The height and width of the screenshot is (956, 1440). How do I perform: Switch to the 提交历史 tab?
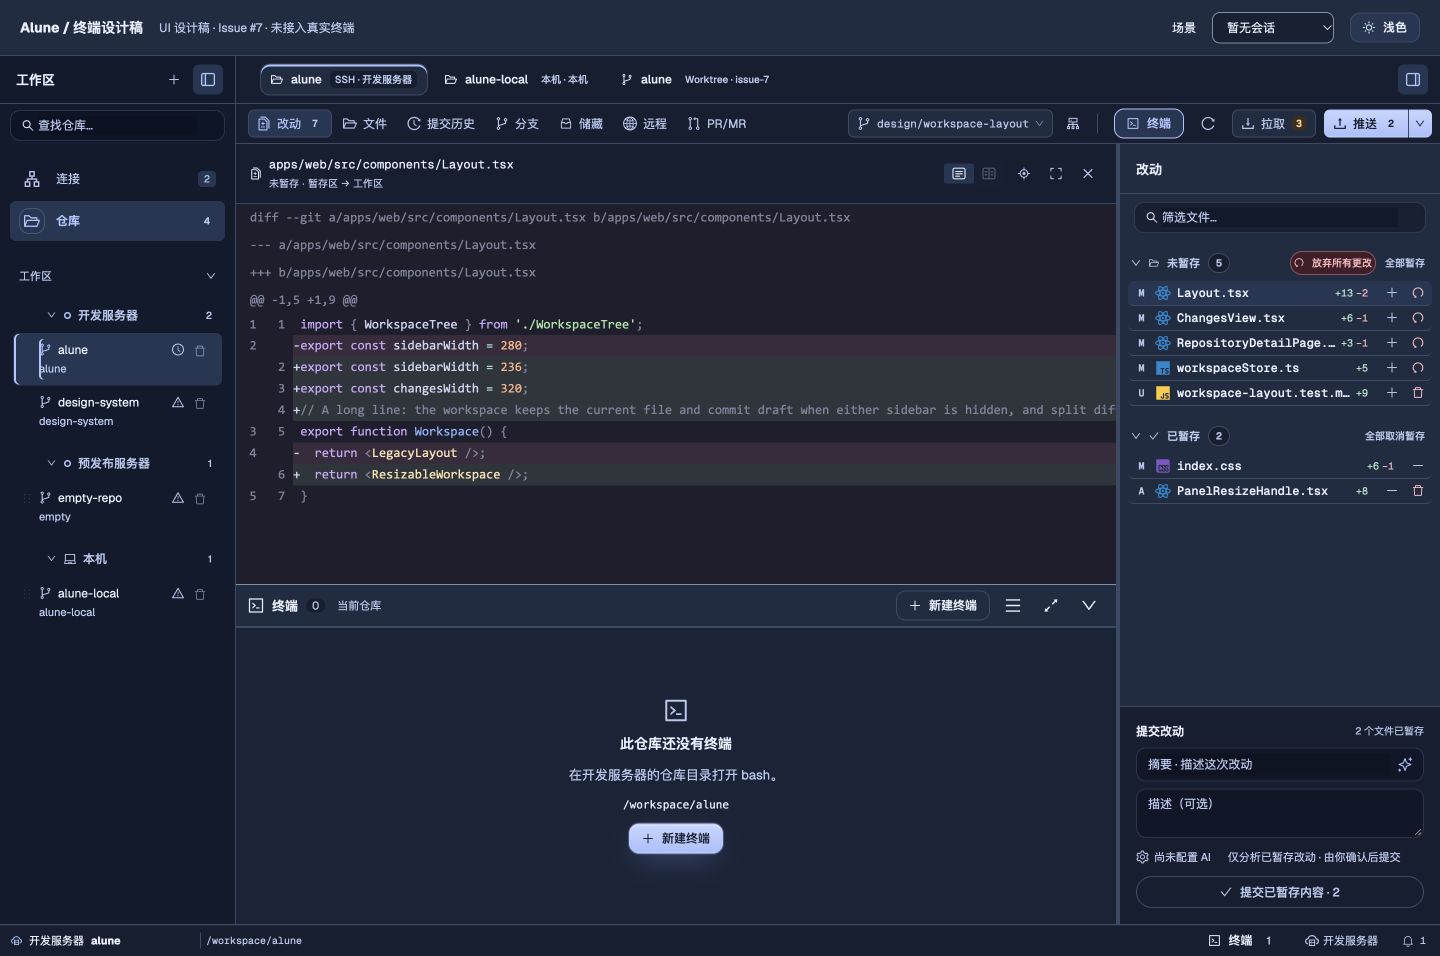pyautogui.click(x=441, y=123)
